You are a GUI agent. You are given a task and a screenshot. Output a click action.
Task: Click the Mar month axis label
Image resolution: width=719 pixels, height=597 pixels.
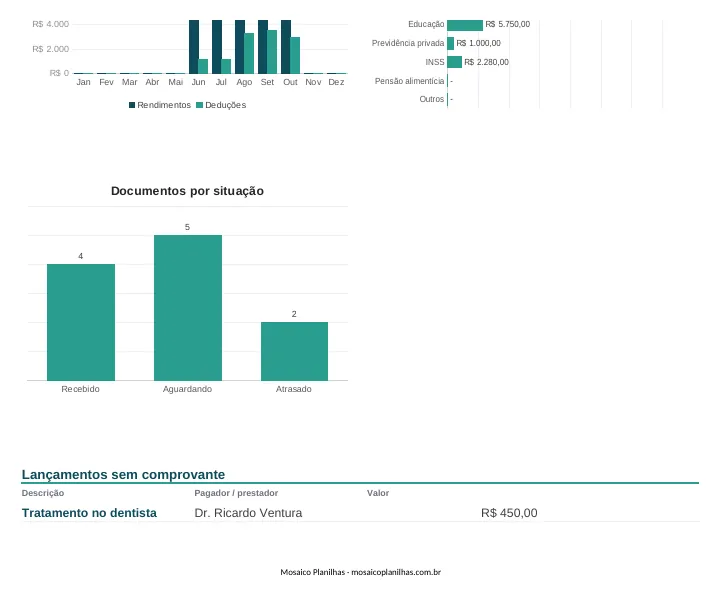[129, 82]
